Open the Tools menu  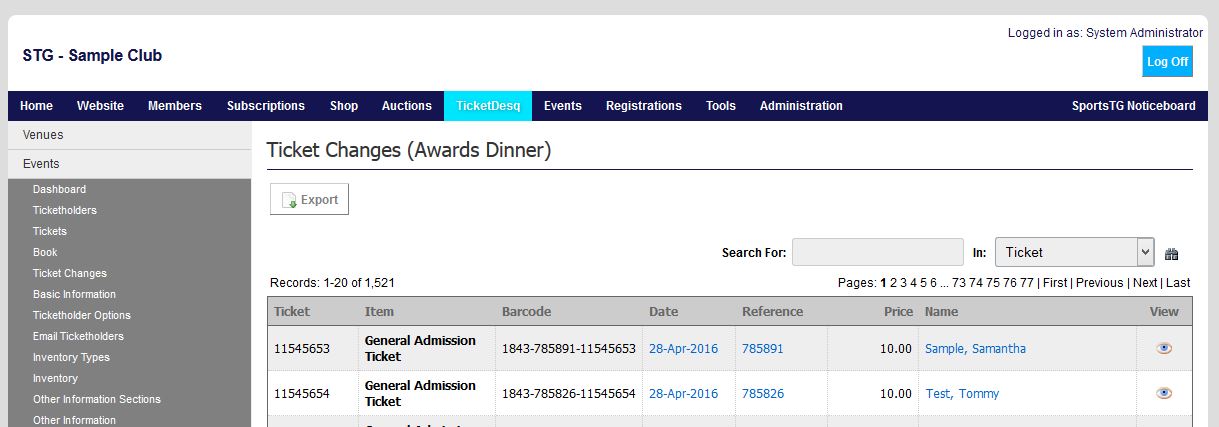721,106
